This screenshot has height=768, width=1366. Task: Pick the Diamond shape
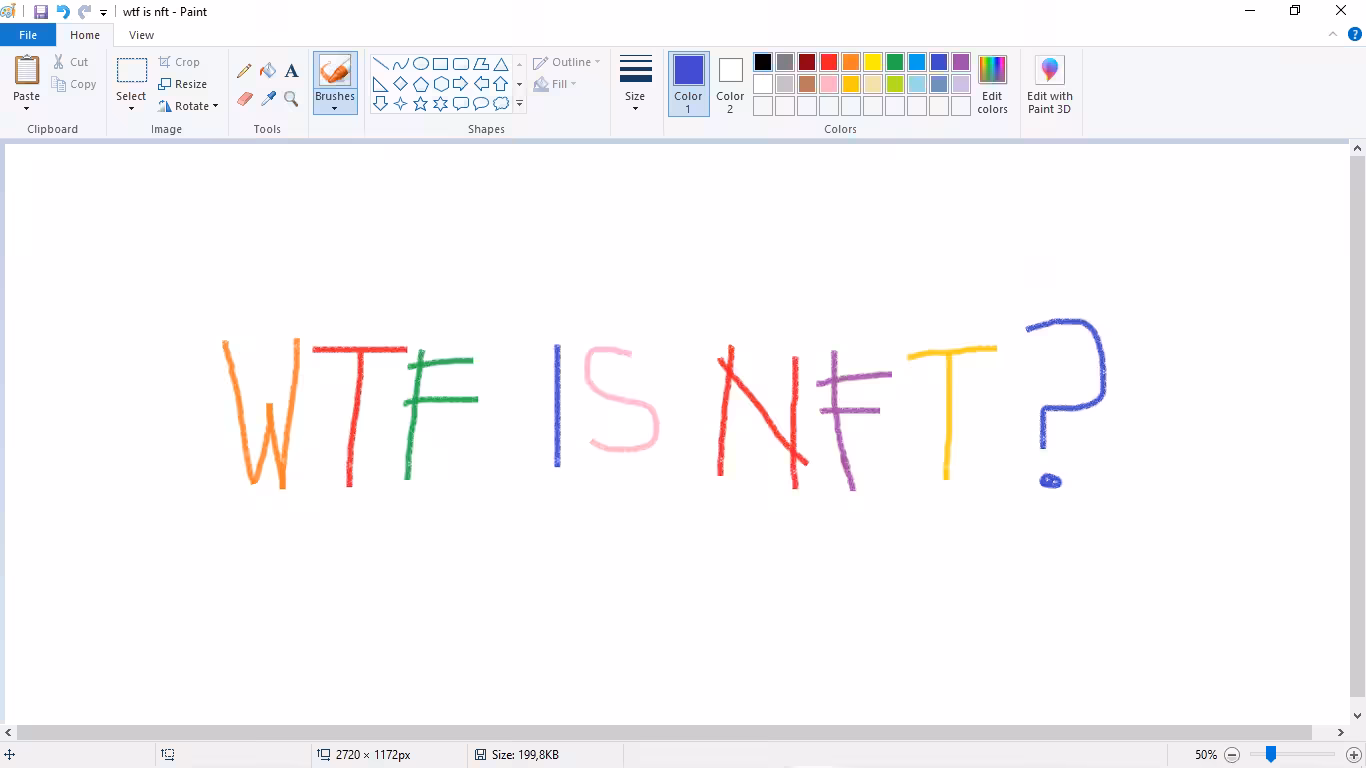pyautogui.click(x=401, y=84)
